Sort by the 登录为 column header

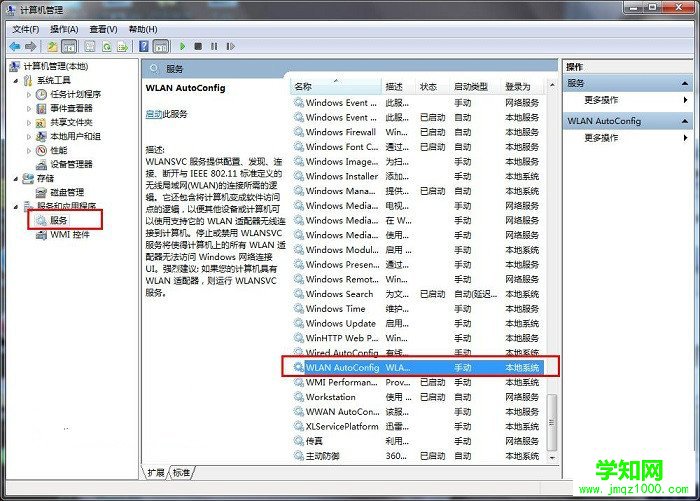point(524,87)
